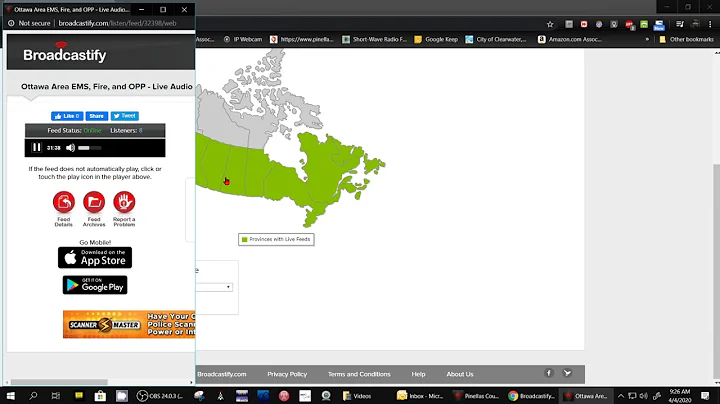Open the Download on the App Store badge
The image size is (720, 404).
[x=95, y=258]
